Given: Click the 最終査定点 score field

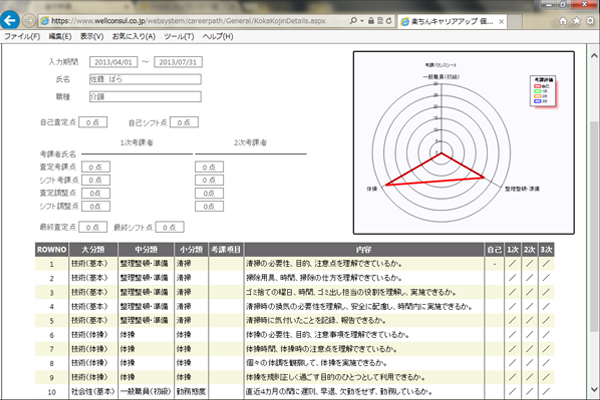Looking at the screenshot, I should 93,227.
